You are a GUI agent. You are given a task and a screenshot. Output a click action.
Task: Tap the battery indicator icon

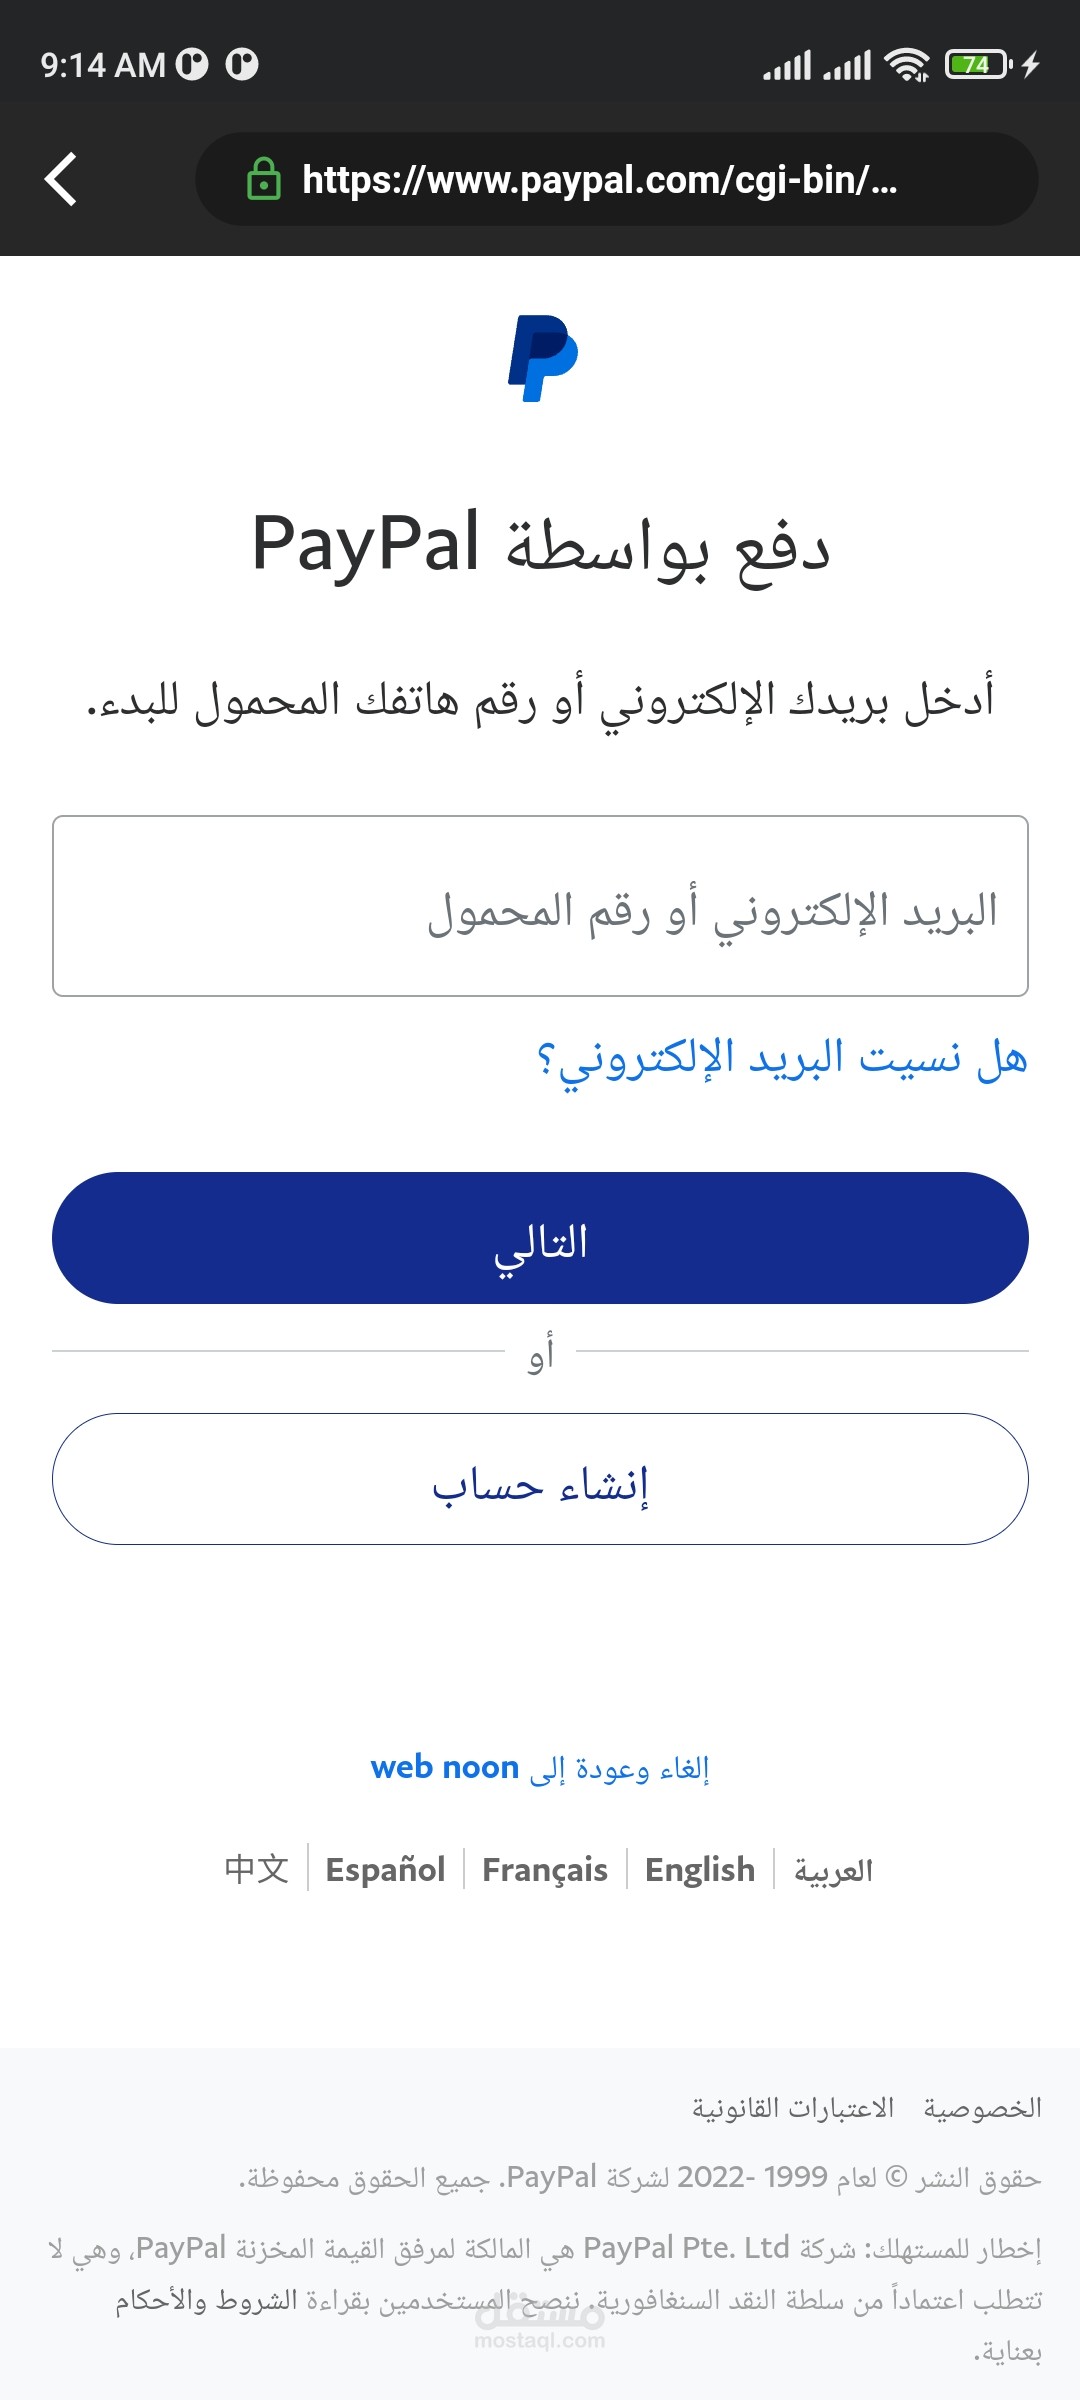click(x=977, y=65)
